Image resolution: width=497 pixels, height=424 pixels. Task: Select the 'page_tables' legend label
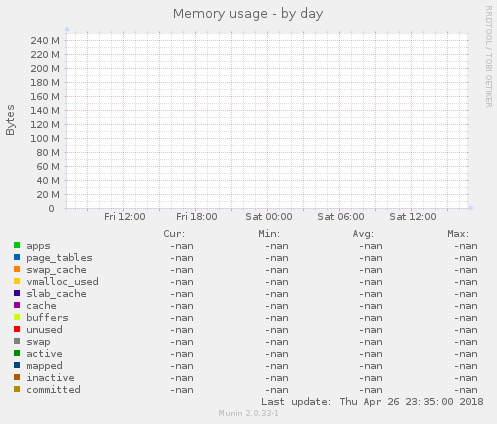click(x=59, y=258)
